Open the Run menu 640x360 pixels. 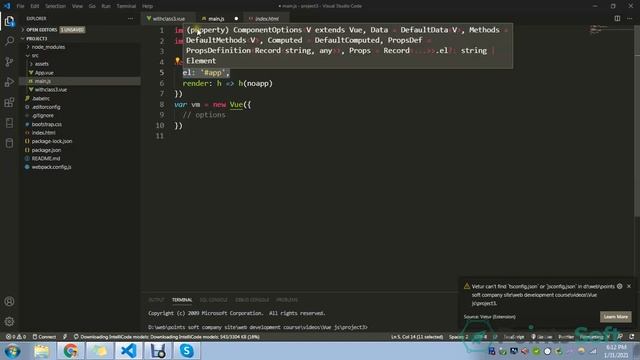point(106,6)
